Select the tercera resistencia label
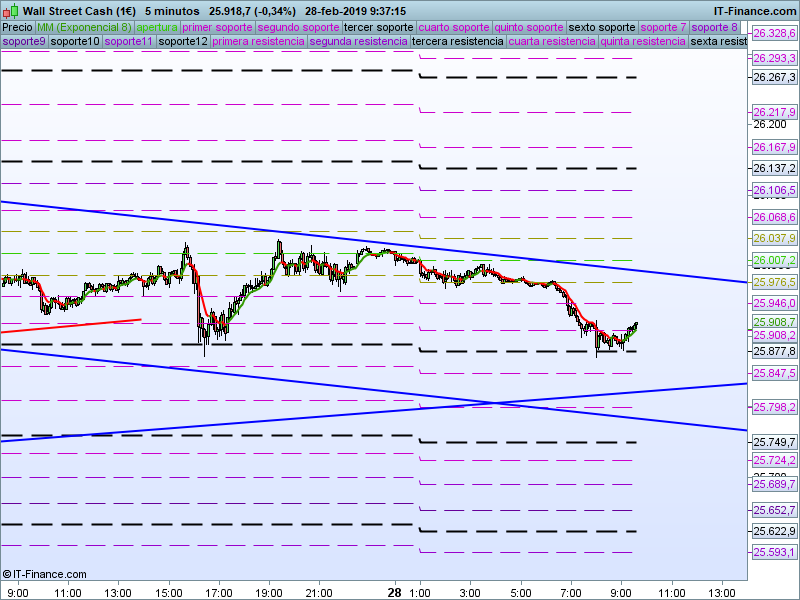Viewport: 800px width, 600px height. (458, 41)
